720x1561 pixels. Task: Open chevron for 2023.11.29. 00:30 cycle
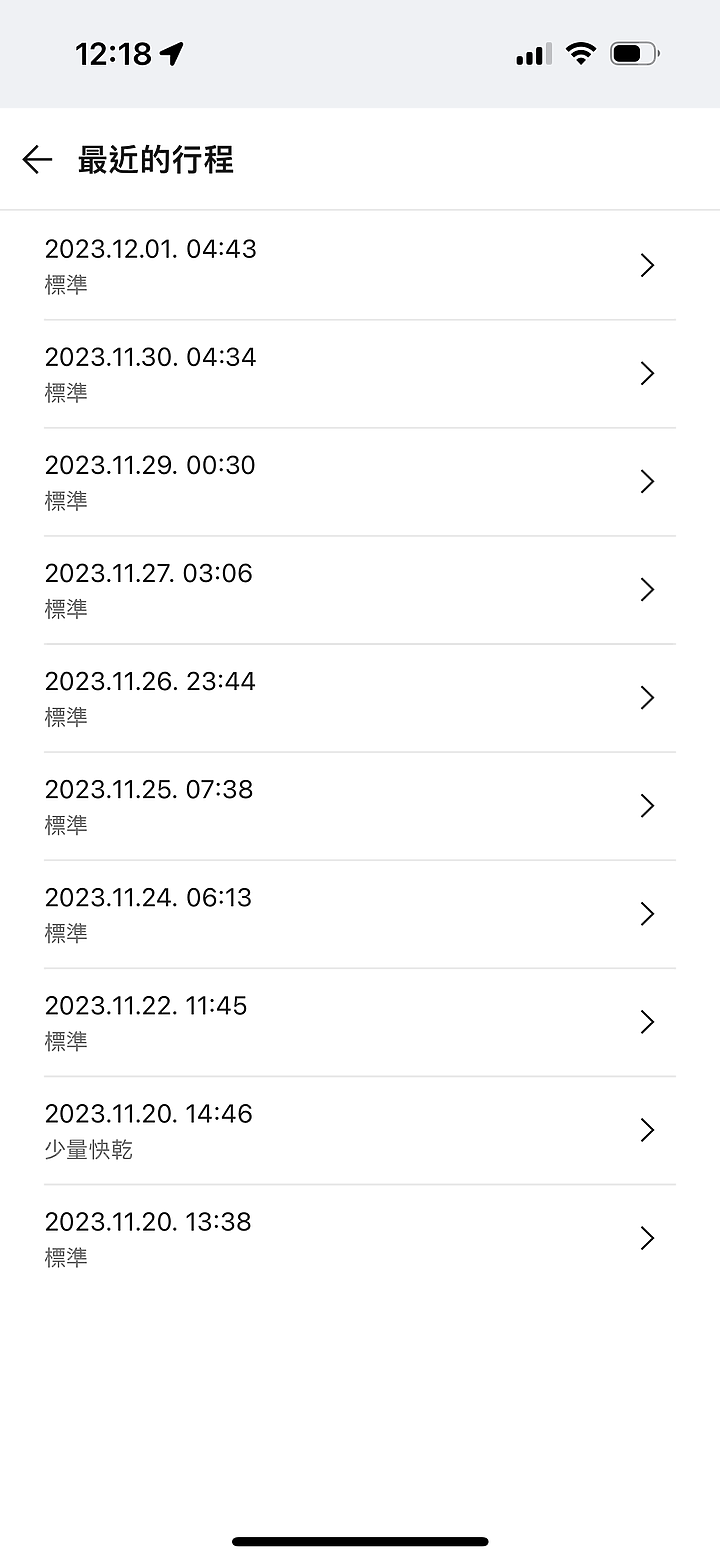(647, 481)
